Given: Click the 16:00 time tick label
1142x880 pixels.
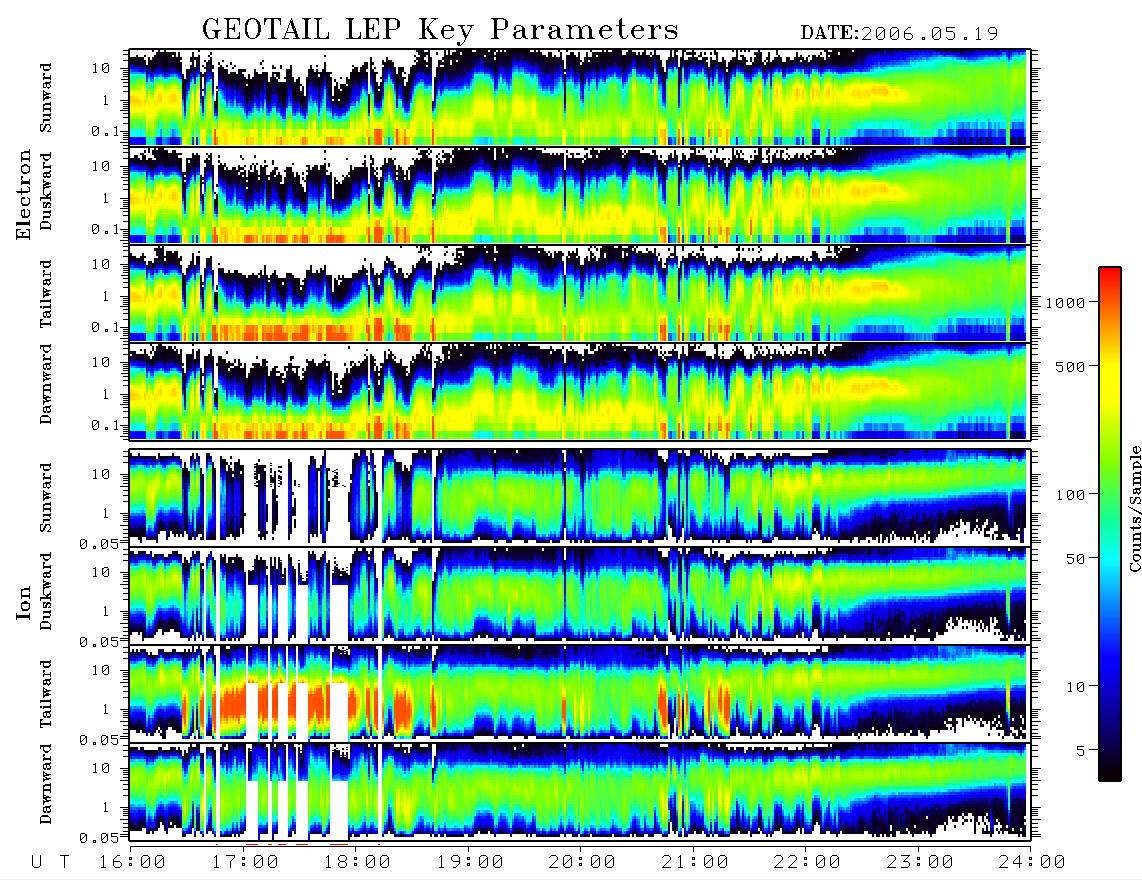Looking at the screenshot, I should tap(132, 862).
